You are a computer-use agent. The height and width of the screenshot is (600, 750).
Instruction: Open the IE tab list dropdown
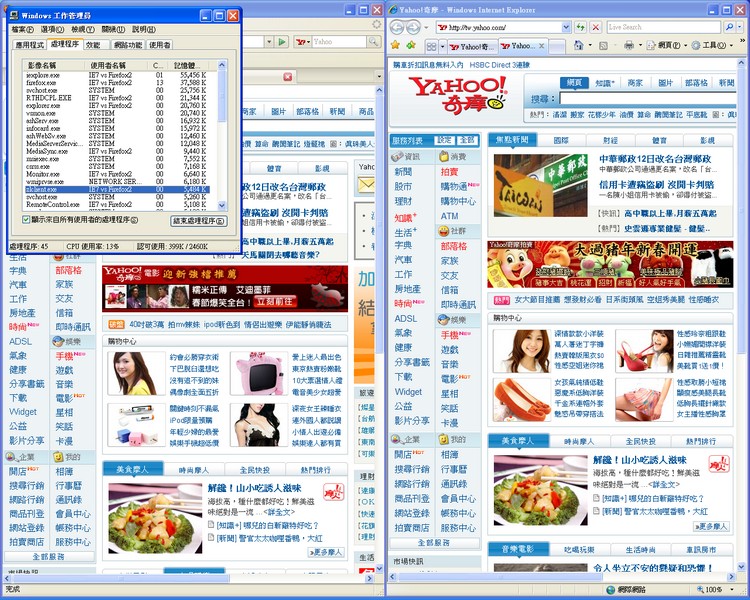[x=442, y=46]
